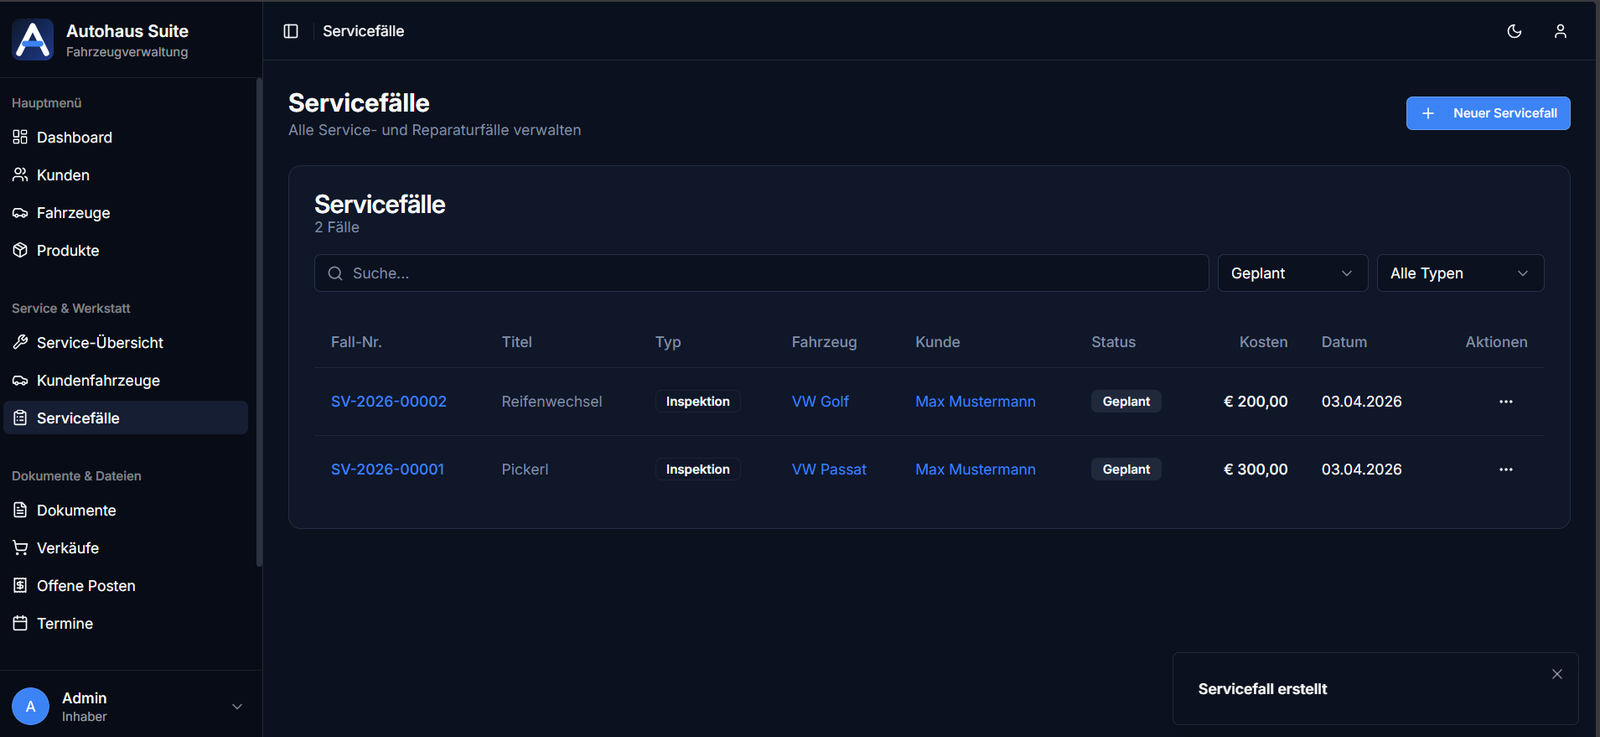
Task: Go to Dashboard in the sidebar
Action: 74,137
